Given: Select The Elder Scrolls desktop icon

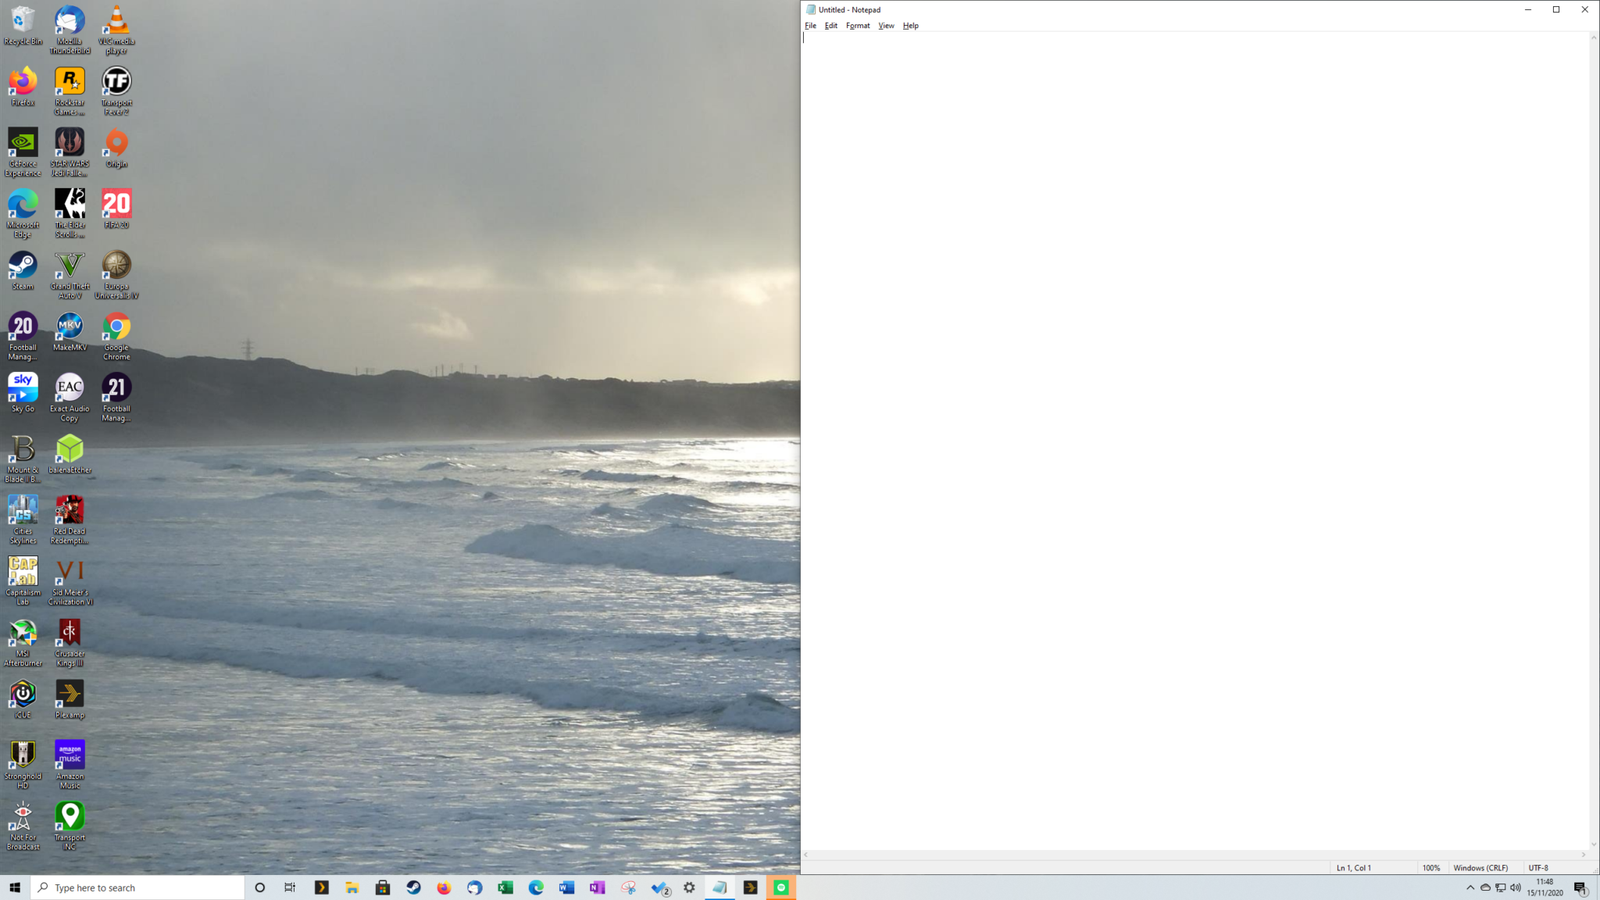Looking at the screenshot, I should [69, 213].
